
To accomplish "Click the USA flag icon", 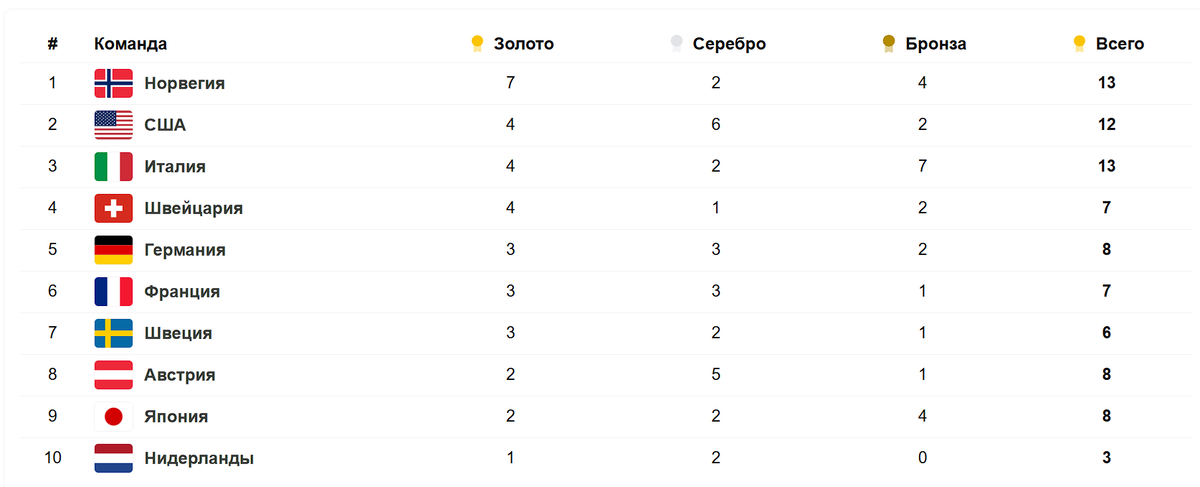I will click(x=113, y=125).
